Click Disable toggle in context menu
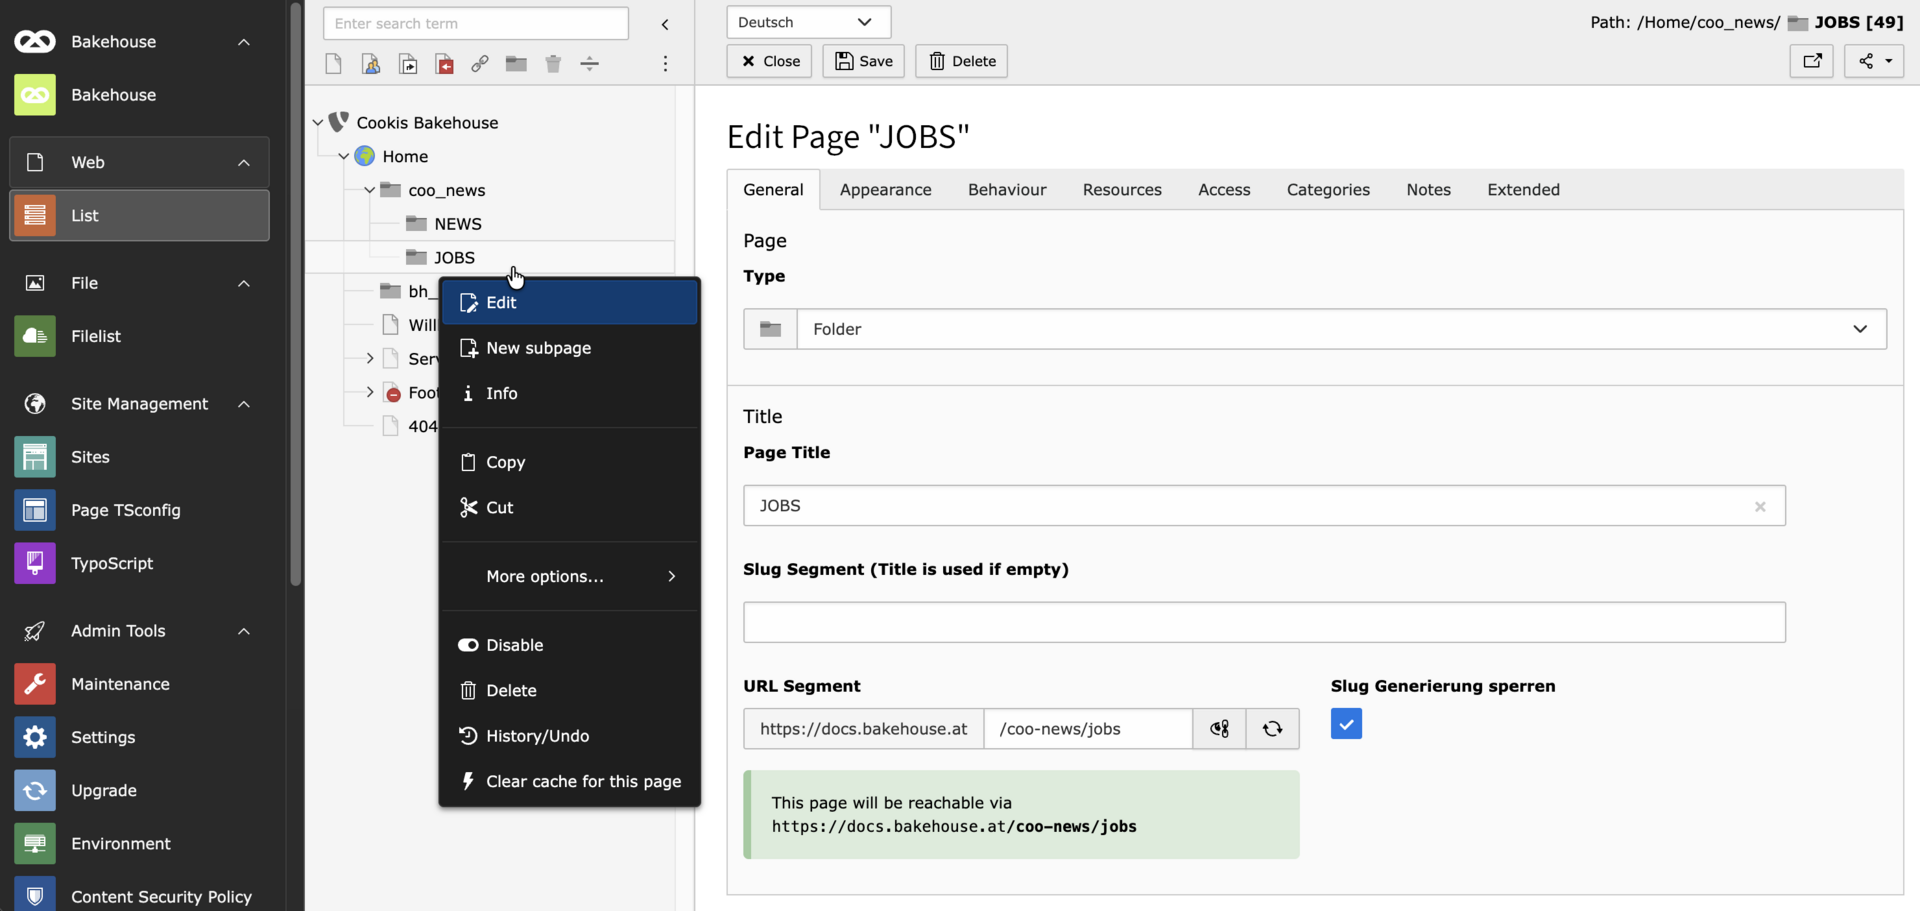The height and width of the screenshot is (911, 1920). pyautogui.click(x=514, y=645)
